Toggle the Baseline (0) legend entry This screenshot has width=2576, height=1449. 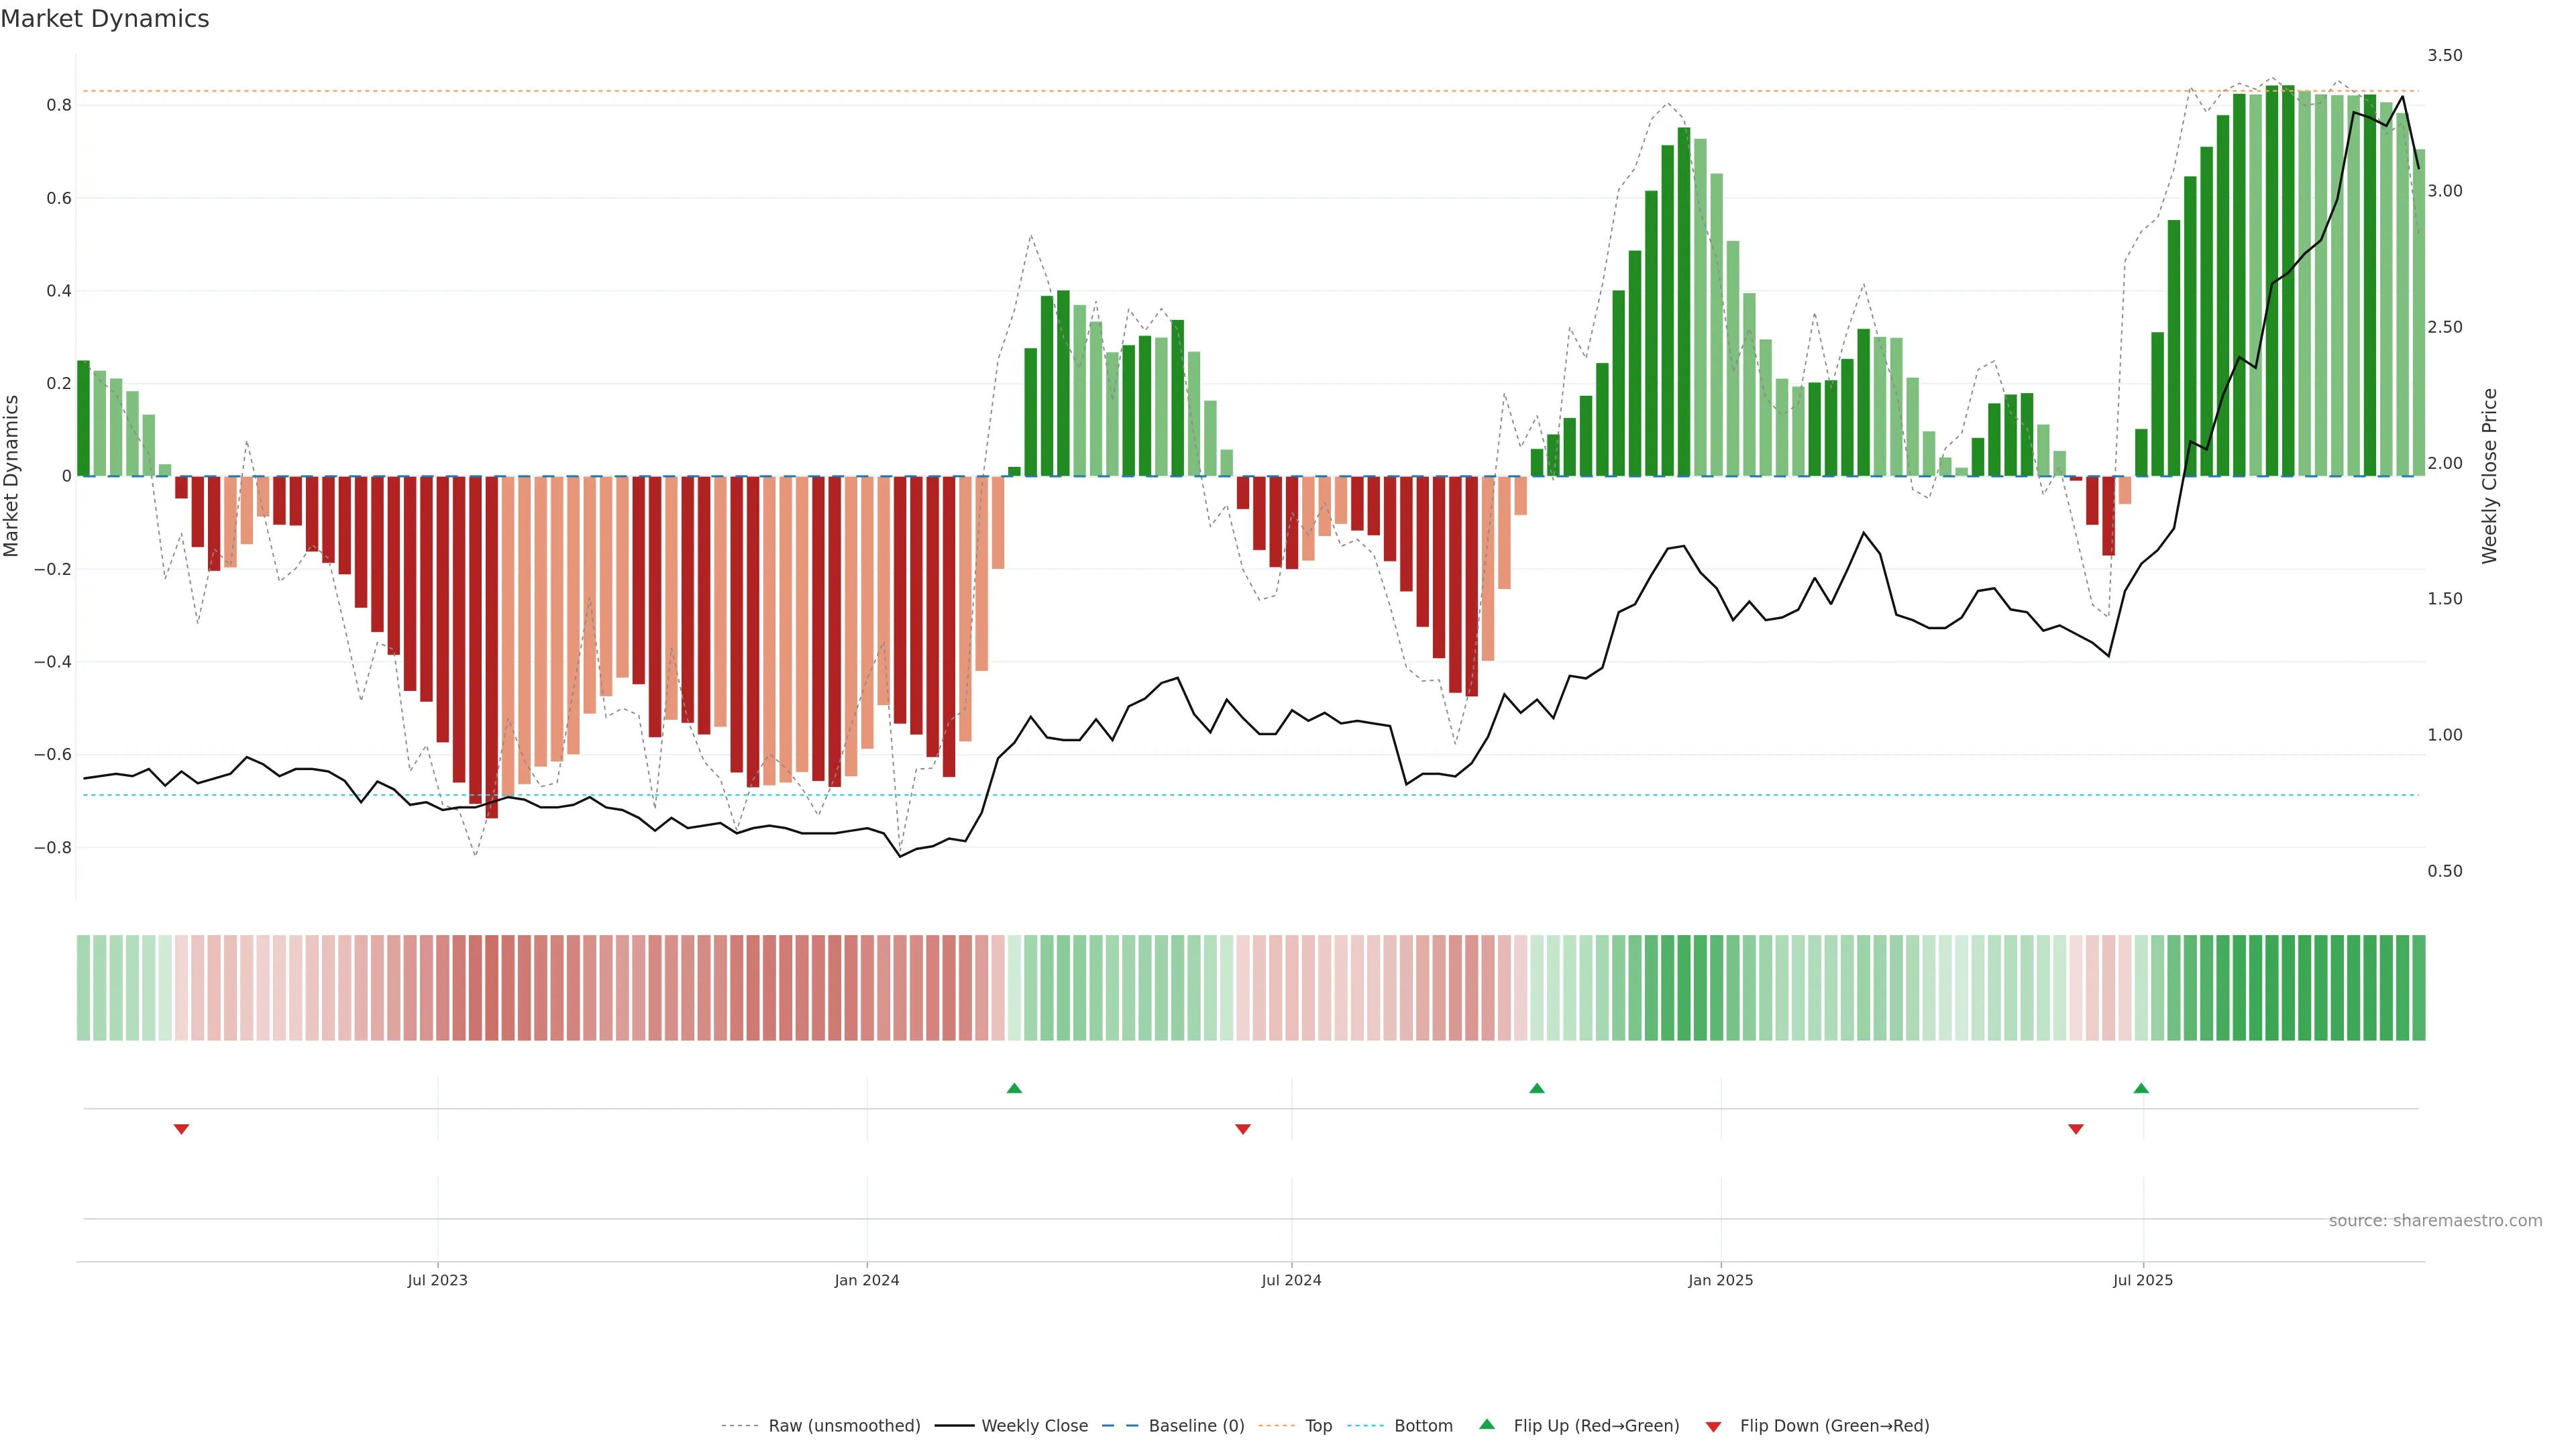(x=1196, y=1426)
